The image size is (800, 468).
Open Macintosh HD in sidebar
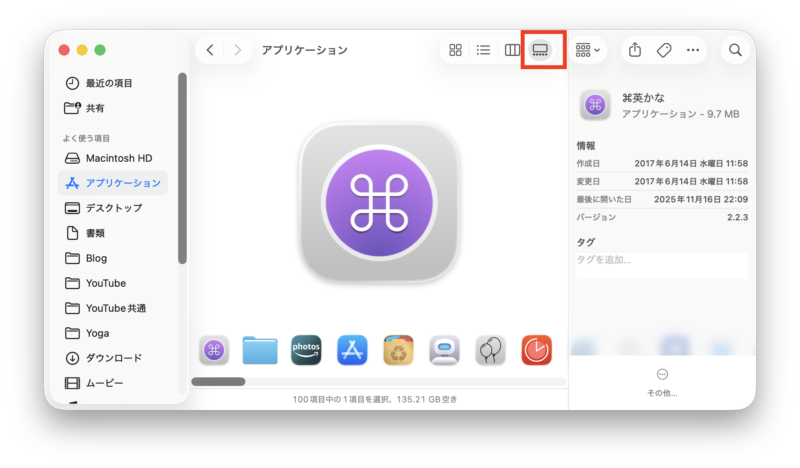coord(118,158)
